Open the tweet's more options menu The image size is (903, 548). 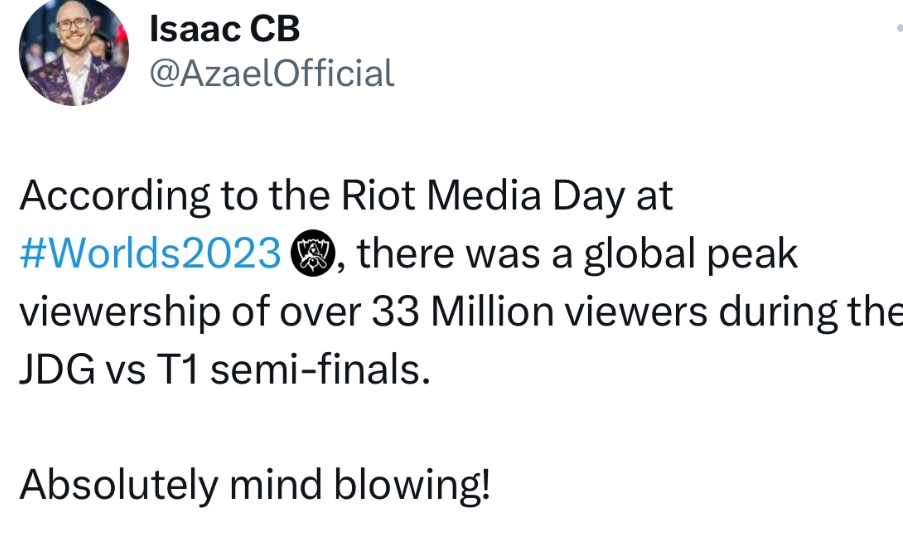(x=897, y=30)
